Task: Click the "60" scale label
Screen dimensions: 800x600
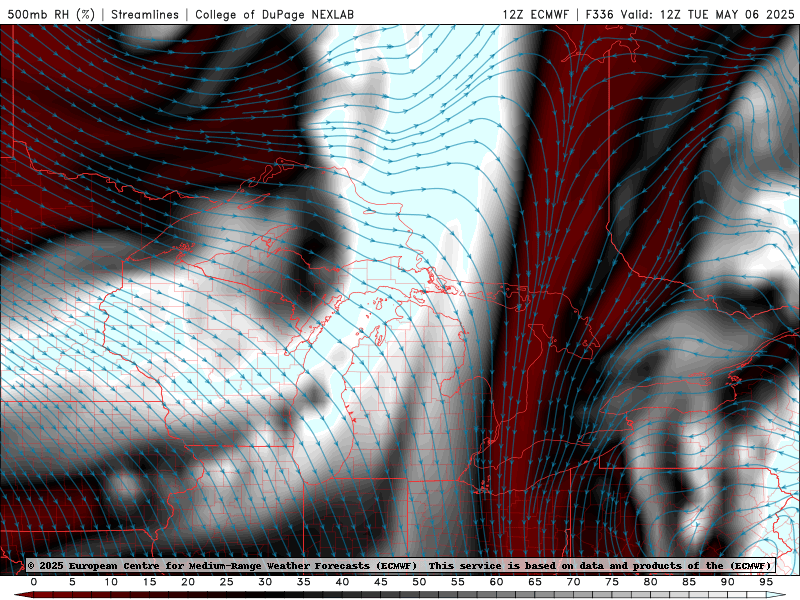Action: [x=496, y=582]
